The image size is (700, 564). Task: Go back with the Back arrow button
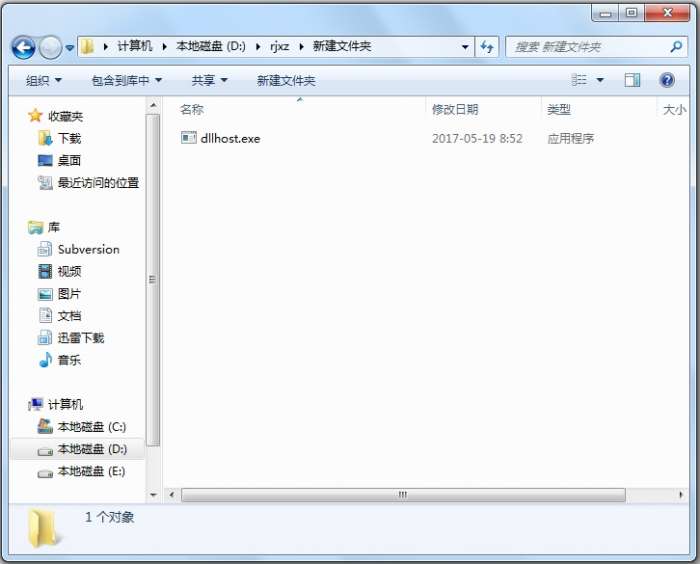(x=23, y=47)
